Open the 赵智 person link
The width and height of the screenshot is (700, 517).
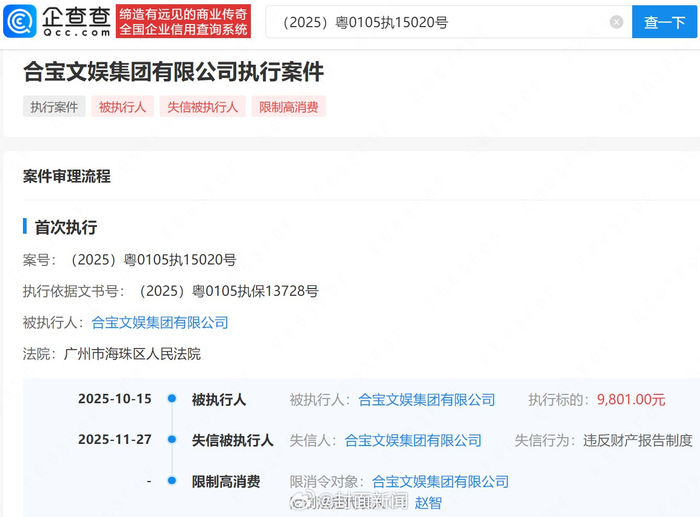[428, 503]
